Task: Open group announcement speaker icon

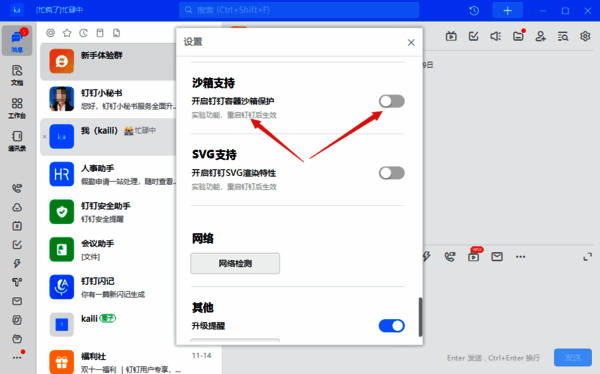Action: click(x=496, y=36)
